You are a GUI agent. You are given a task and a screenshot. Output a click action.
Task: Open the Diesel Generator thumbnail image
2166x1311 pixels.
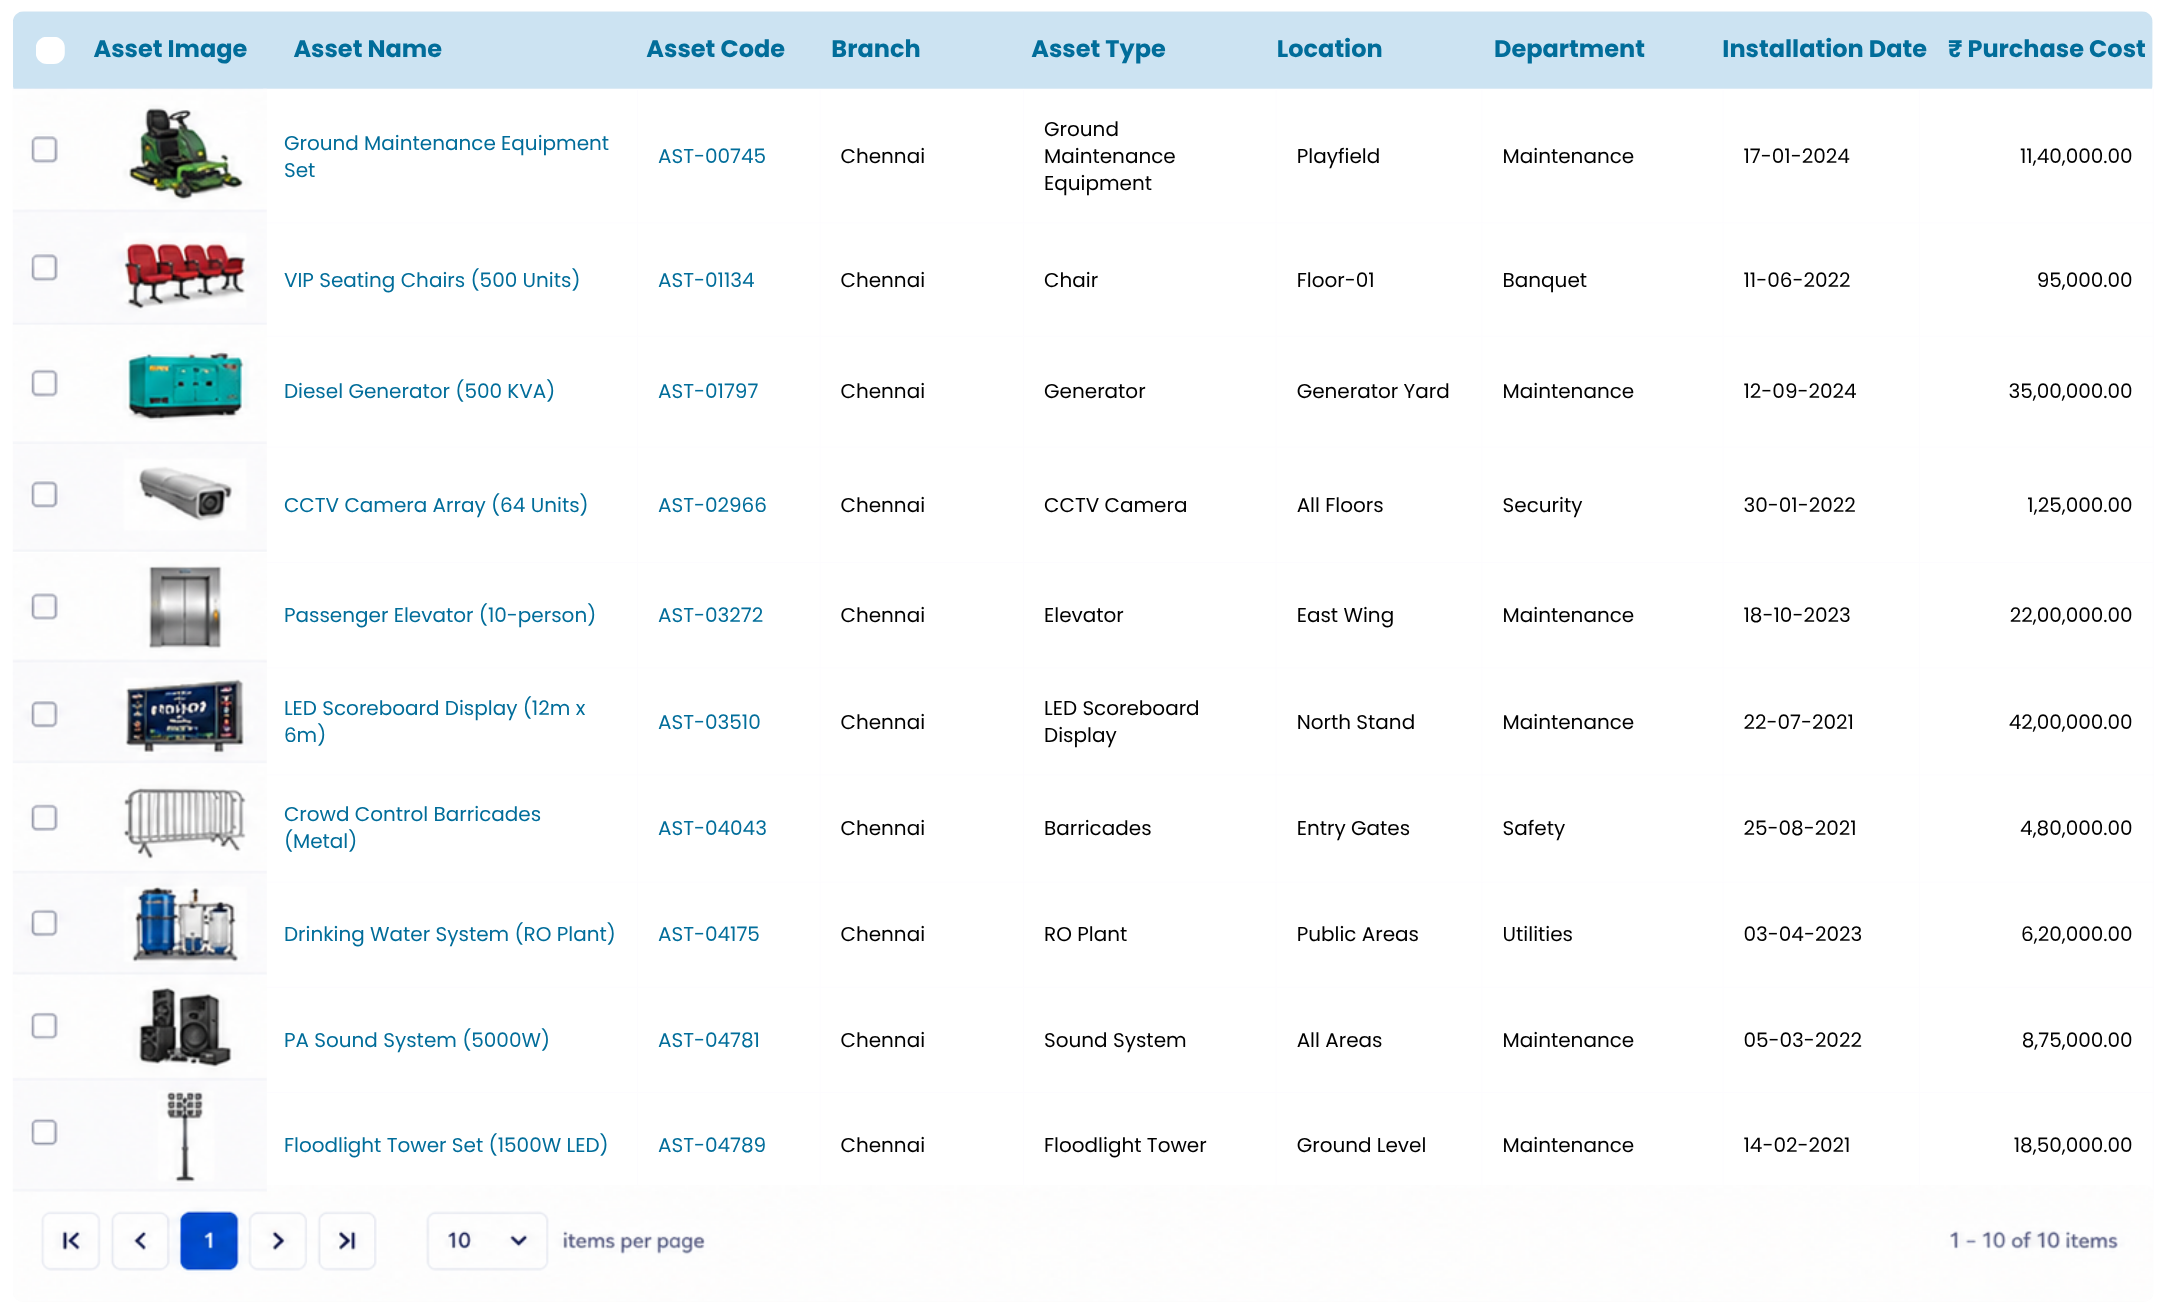click(185, 385)
